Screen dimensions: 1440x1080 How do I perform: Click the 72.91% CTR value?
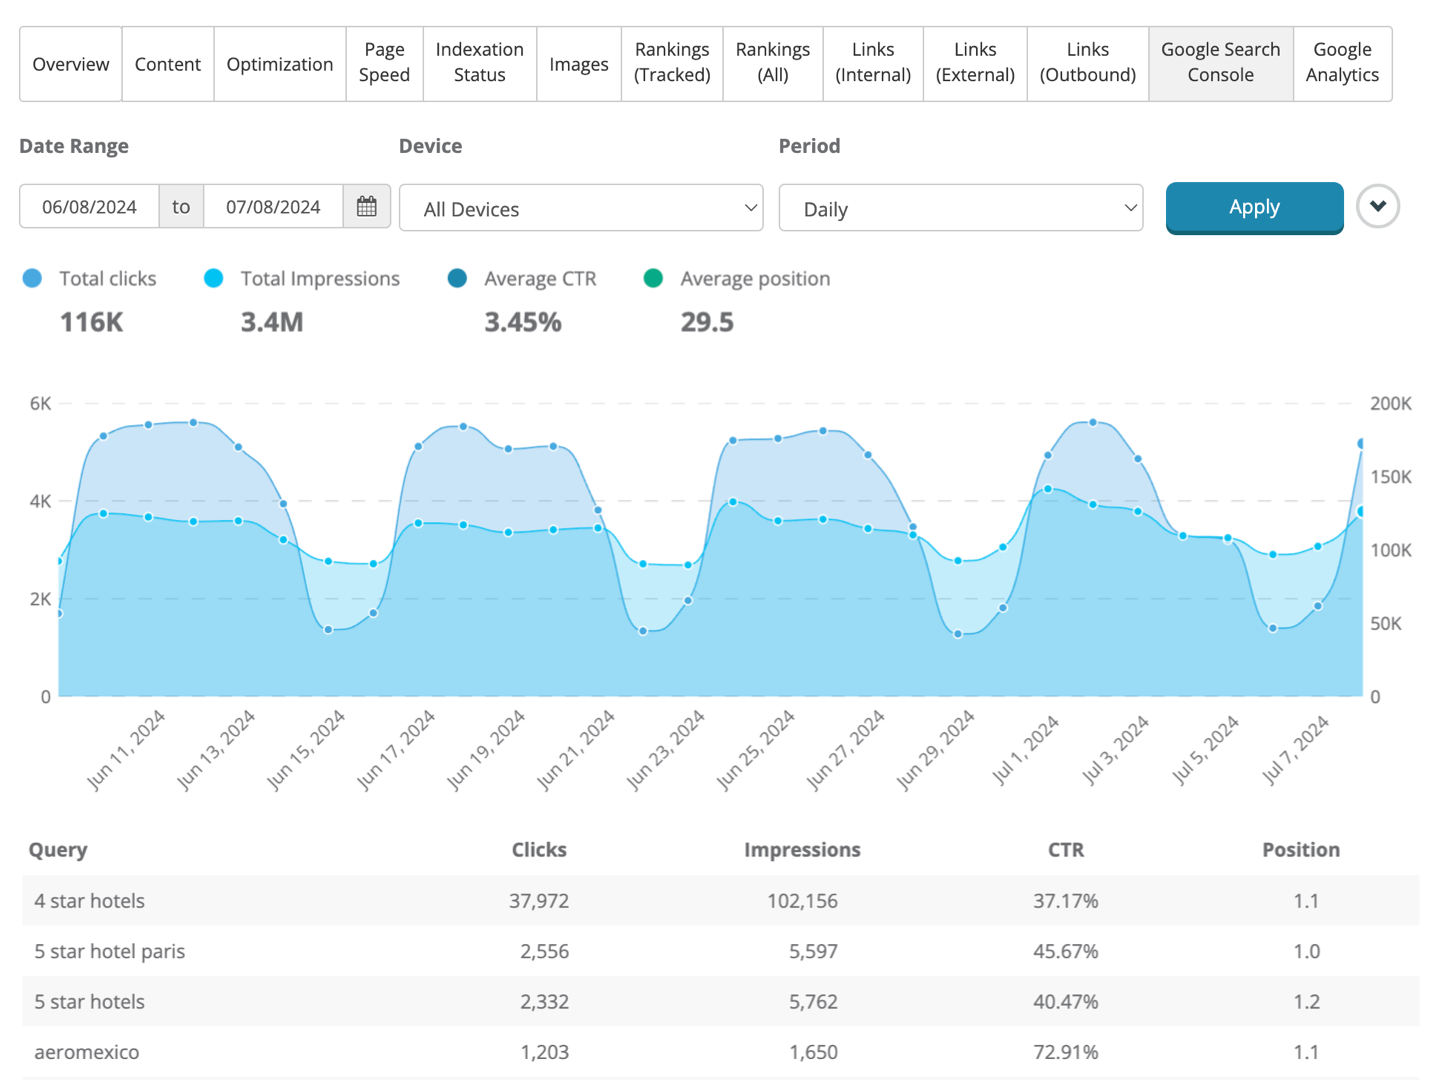click(x=1066, y=1052)
